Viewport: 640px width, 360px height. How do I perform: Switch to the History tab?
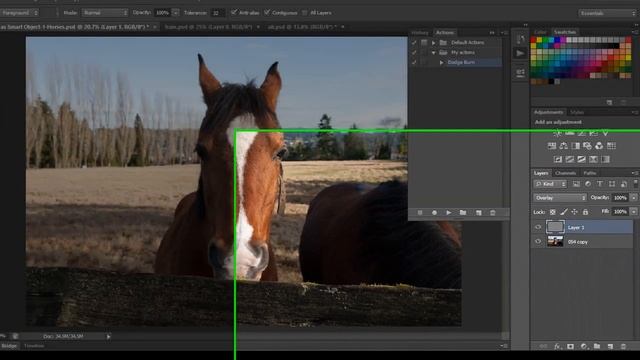click(420, 33)
